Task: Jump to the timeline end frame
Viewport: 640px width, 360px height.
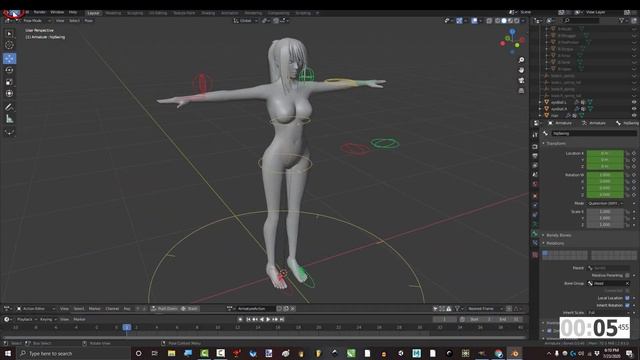Action: (282, 319)
